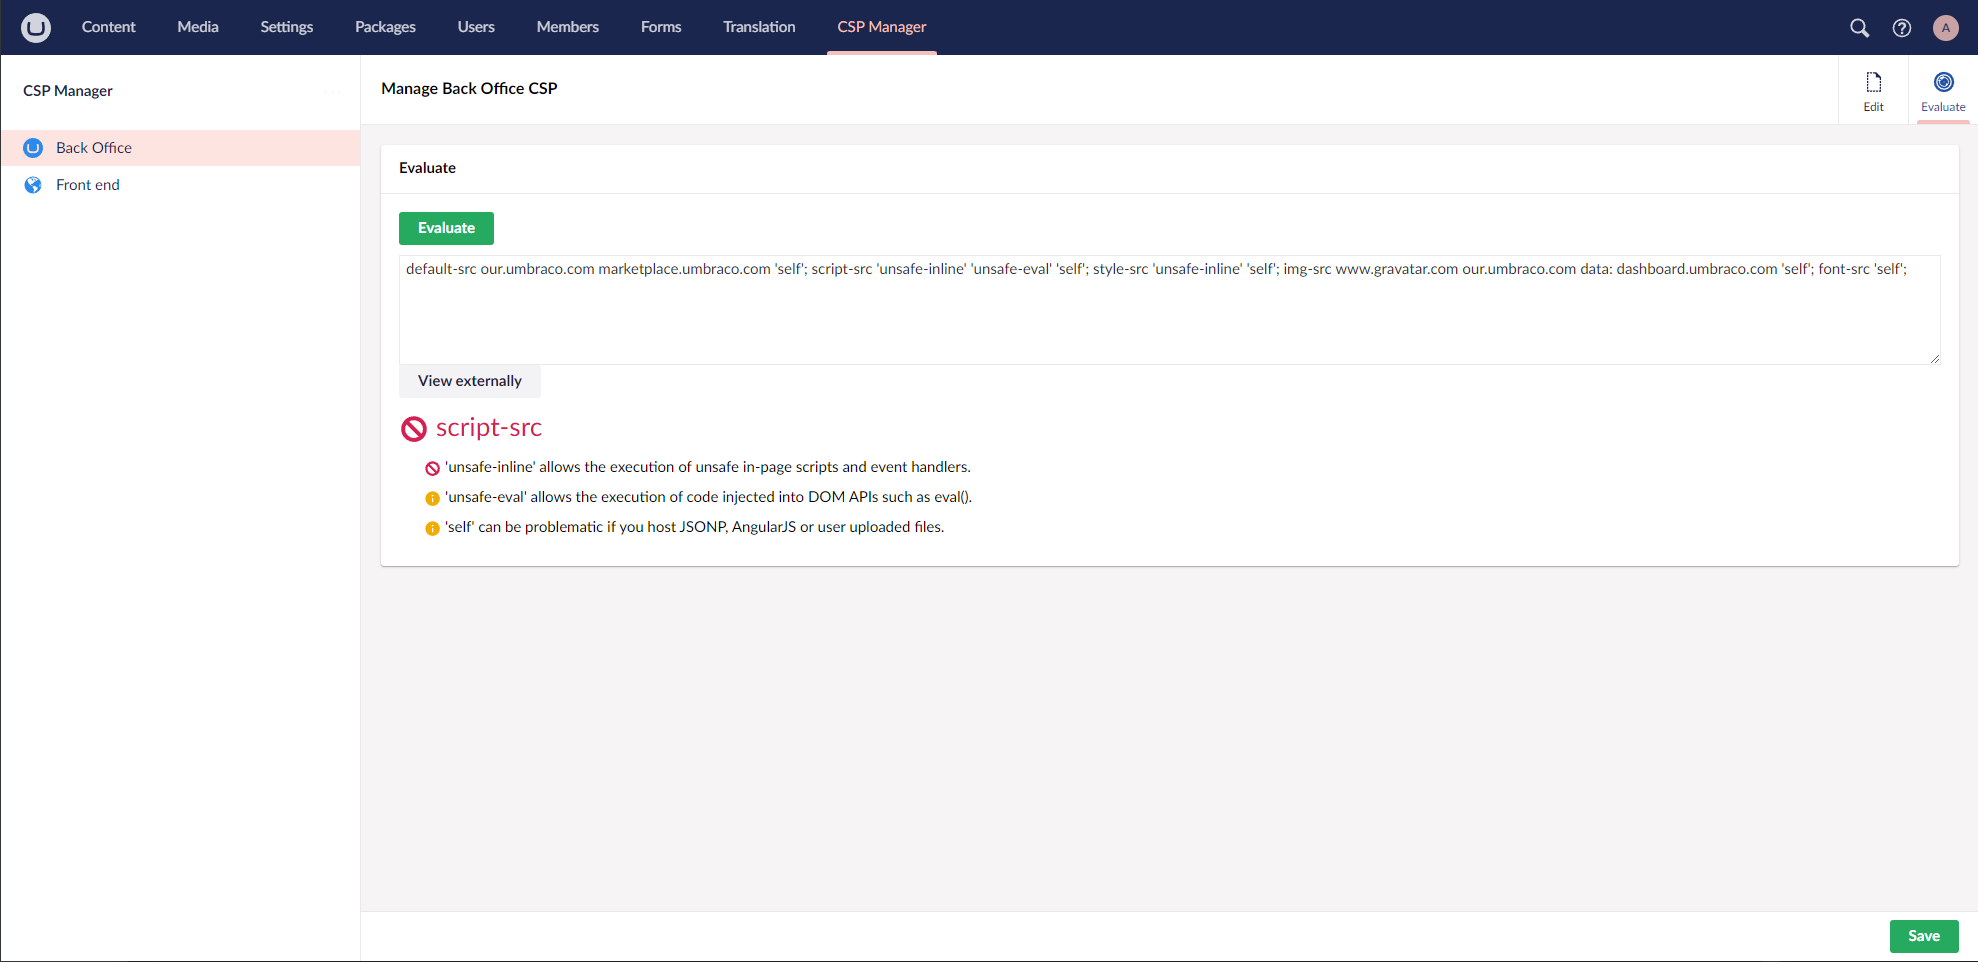Screen dimensions: 1978x962
Task: Click the Front end globe icon
Action: [33, 185]
